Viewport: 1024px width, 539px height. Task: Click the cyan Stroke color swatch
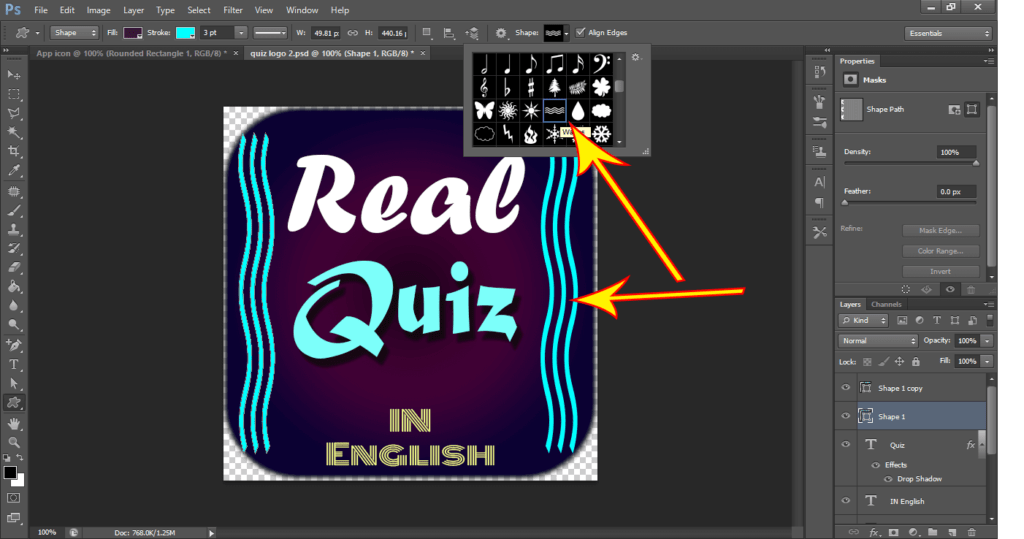coord(185,33)
